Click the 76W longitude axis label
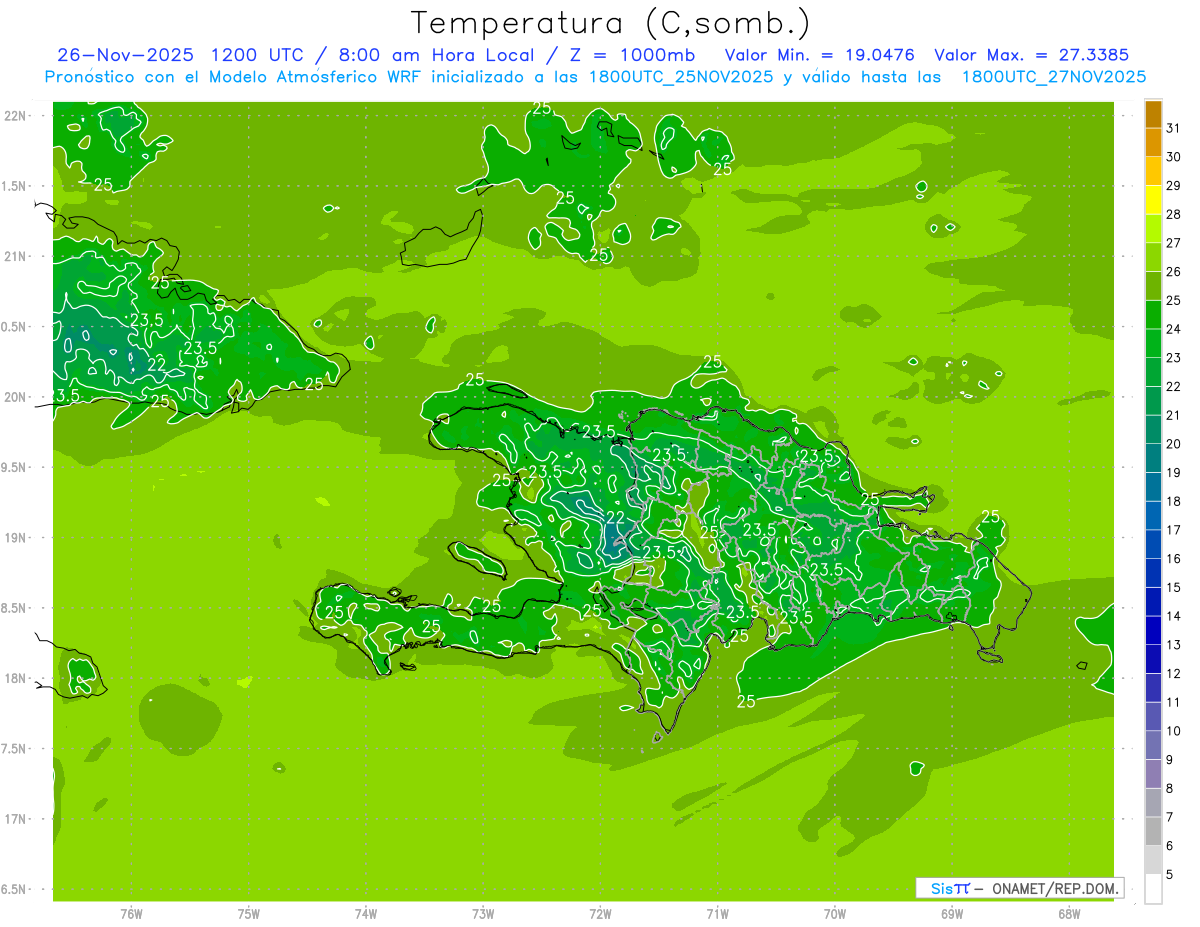The image size is (1200, 927). tap(131, 913)
